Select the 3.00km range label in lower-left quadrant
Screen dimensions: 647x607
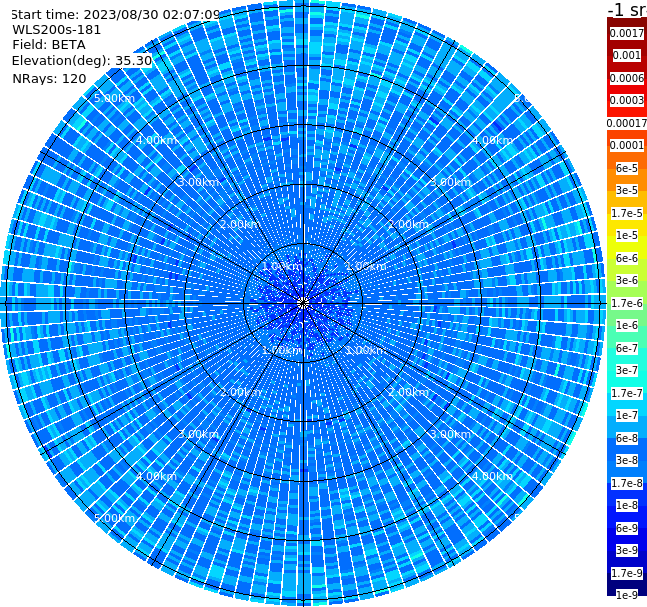(x=198, y=434)
